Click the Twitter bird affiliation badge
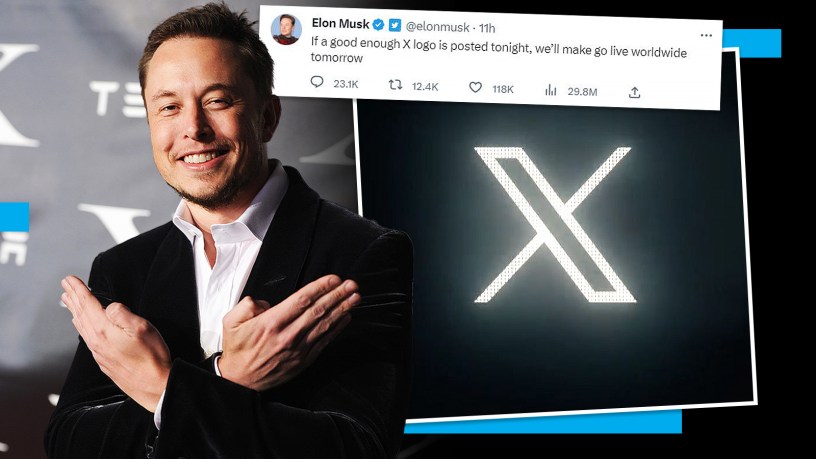 pyautogui.click(x=395, y=24)
